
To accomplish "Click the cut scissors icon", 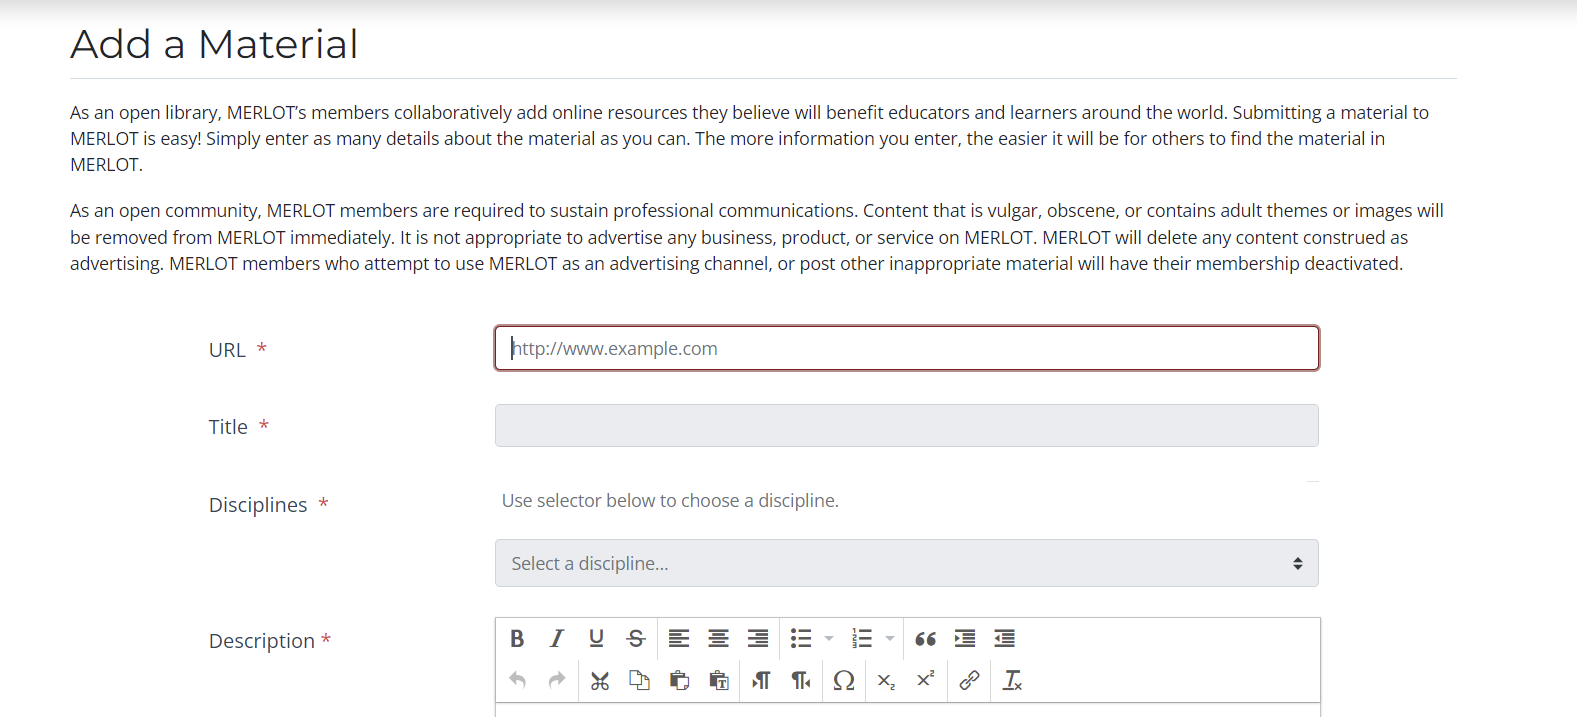I will tap(600, 681).
